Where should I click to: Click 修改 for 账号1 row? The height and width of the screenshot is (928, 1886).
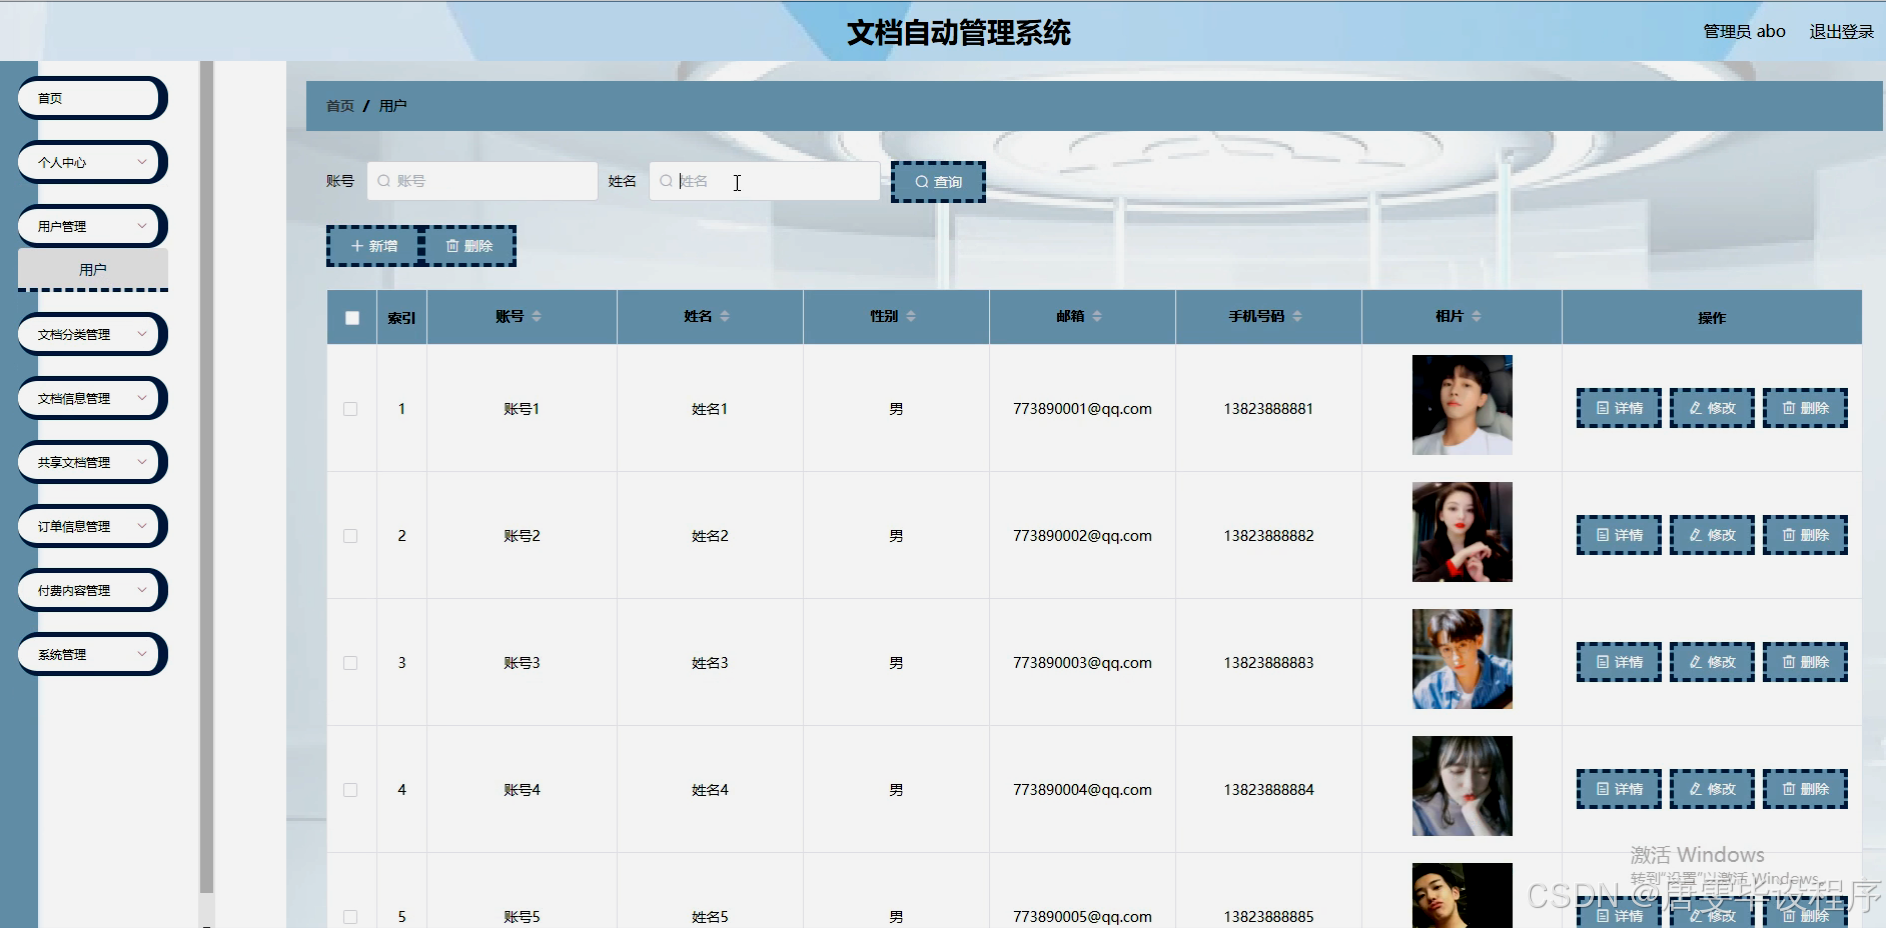click(1712, 408)
